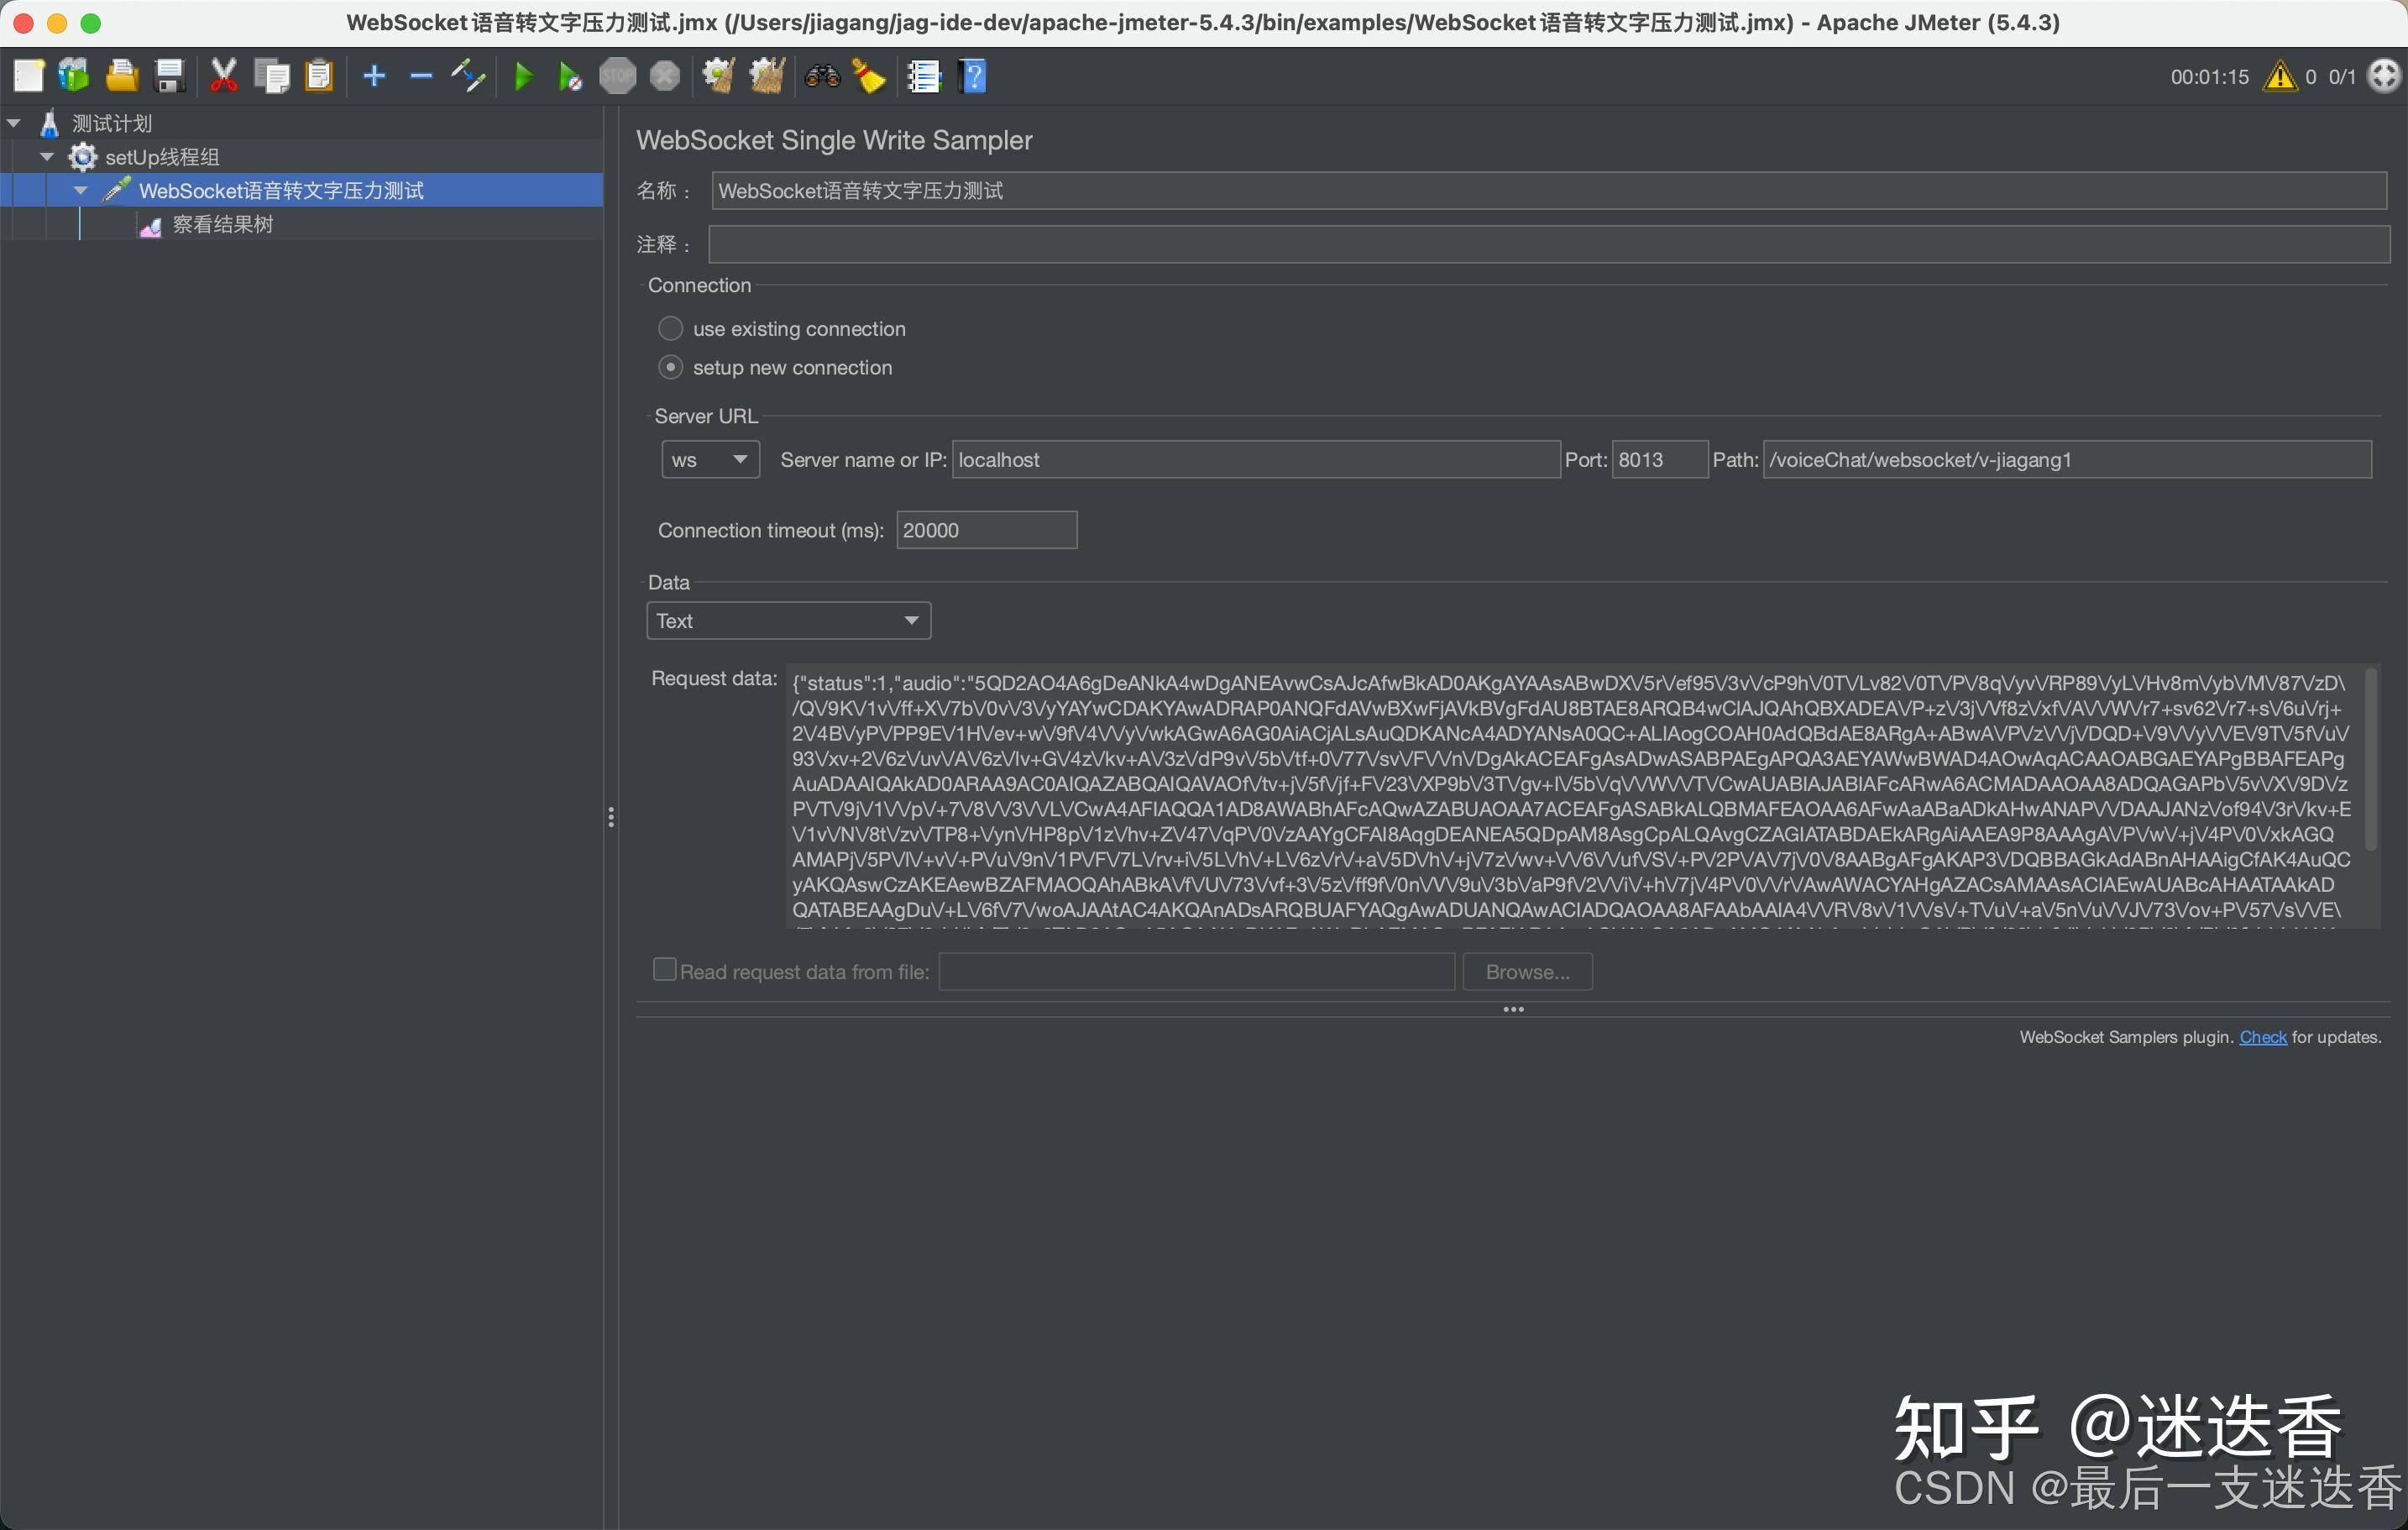Click the Paste clipboard icon
2408x1530 pixels.
319,76
